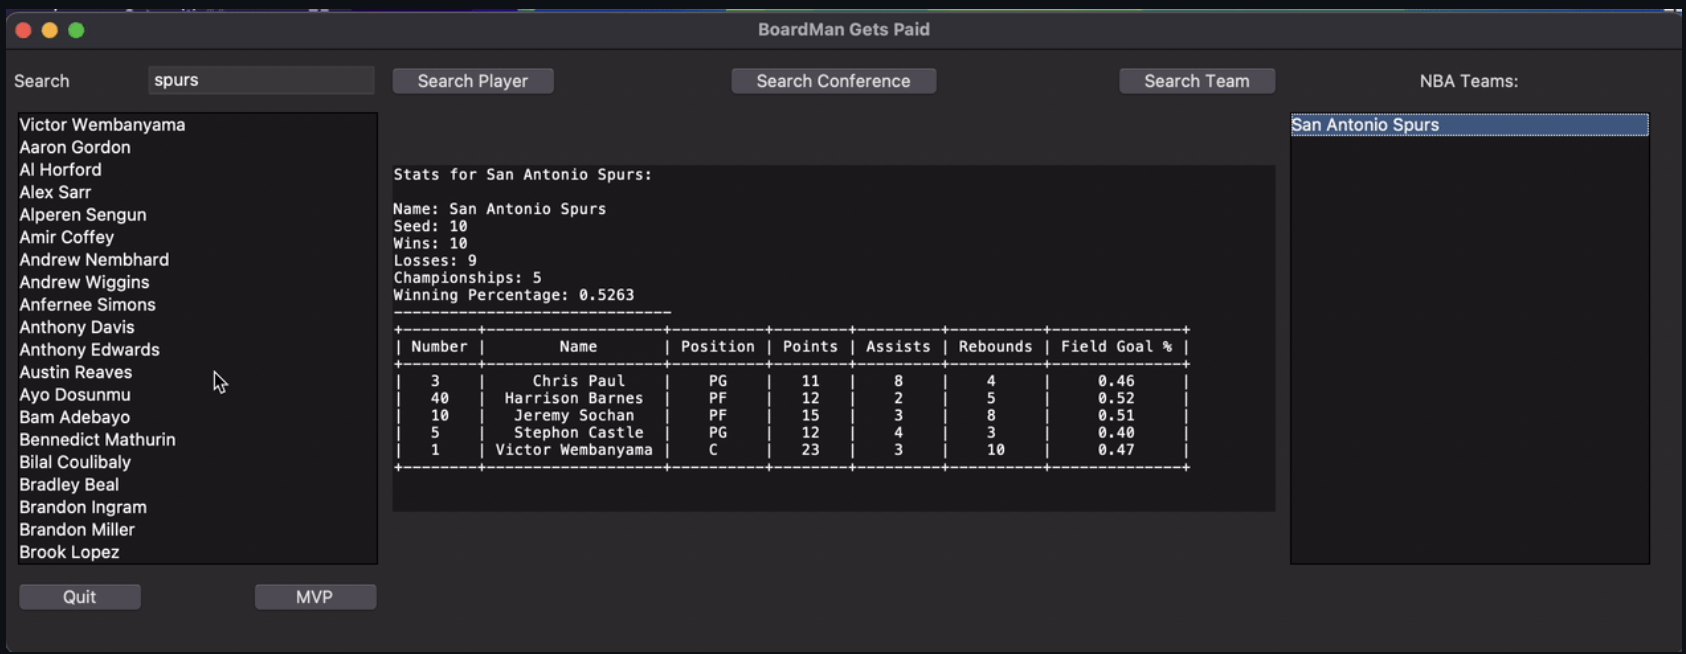The image size is (1686, 654).
Task: Click Stephon Castle in the stats table
Action: (578, 433)
